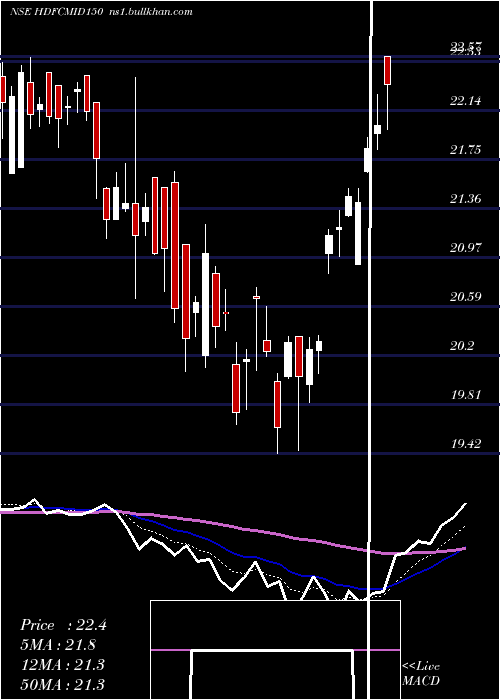Viewport: 500px width, 700px height.
Task: Select the 21.36 price axis label
Action: (x=466, y=199)
